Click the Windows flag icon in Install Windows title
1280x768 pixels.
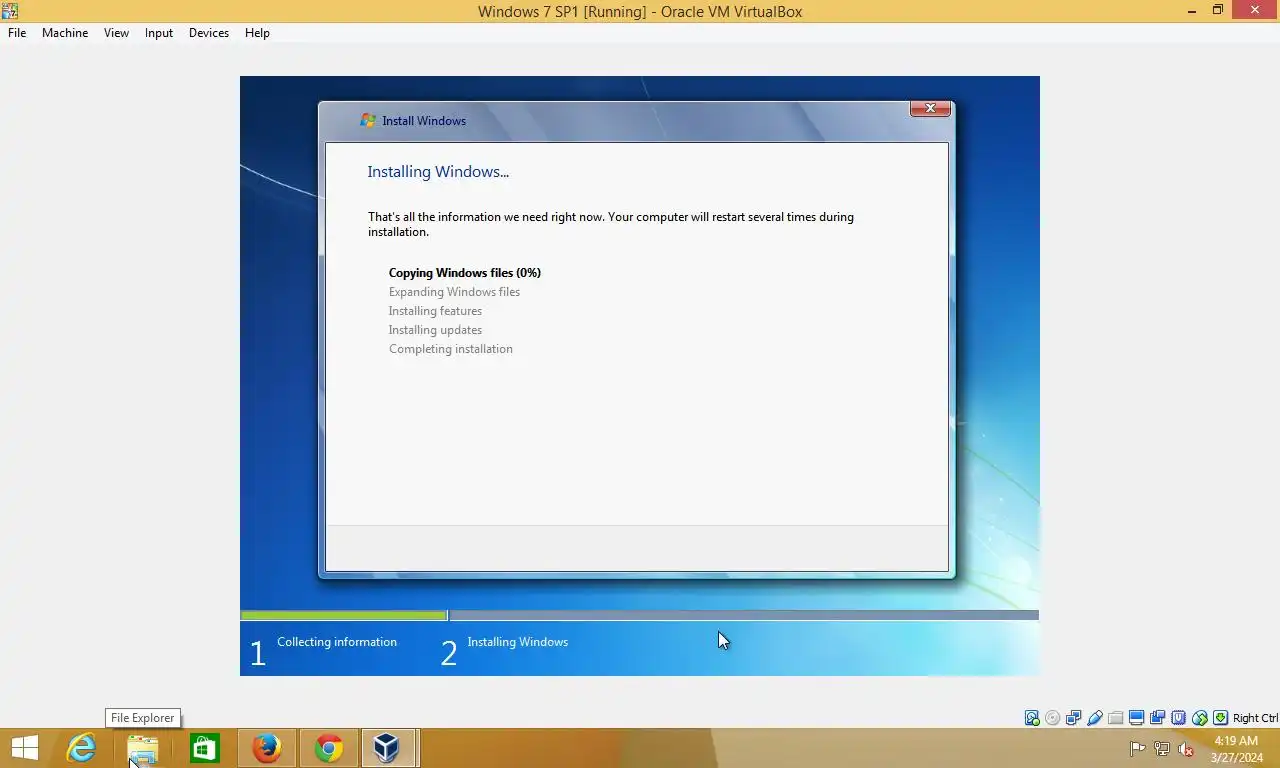[x=368, y=120]
